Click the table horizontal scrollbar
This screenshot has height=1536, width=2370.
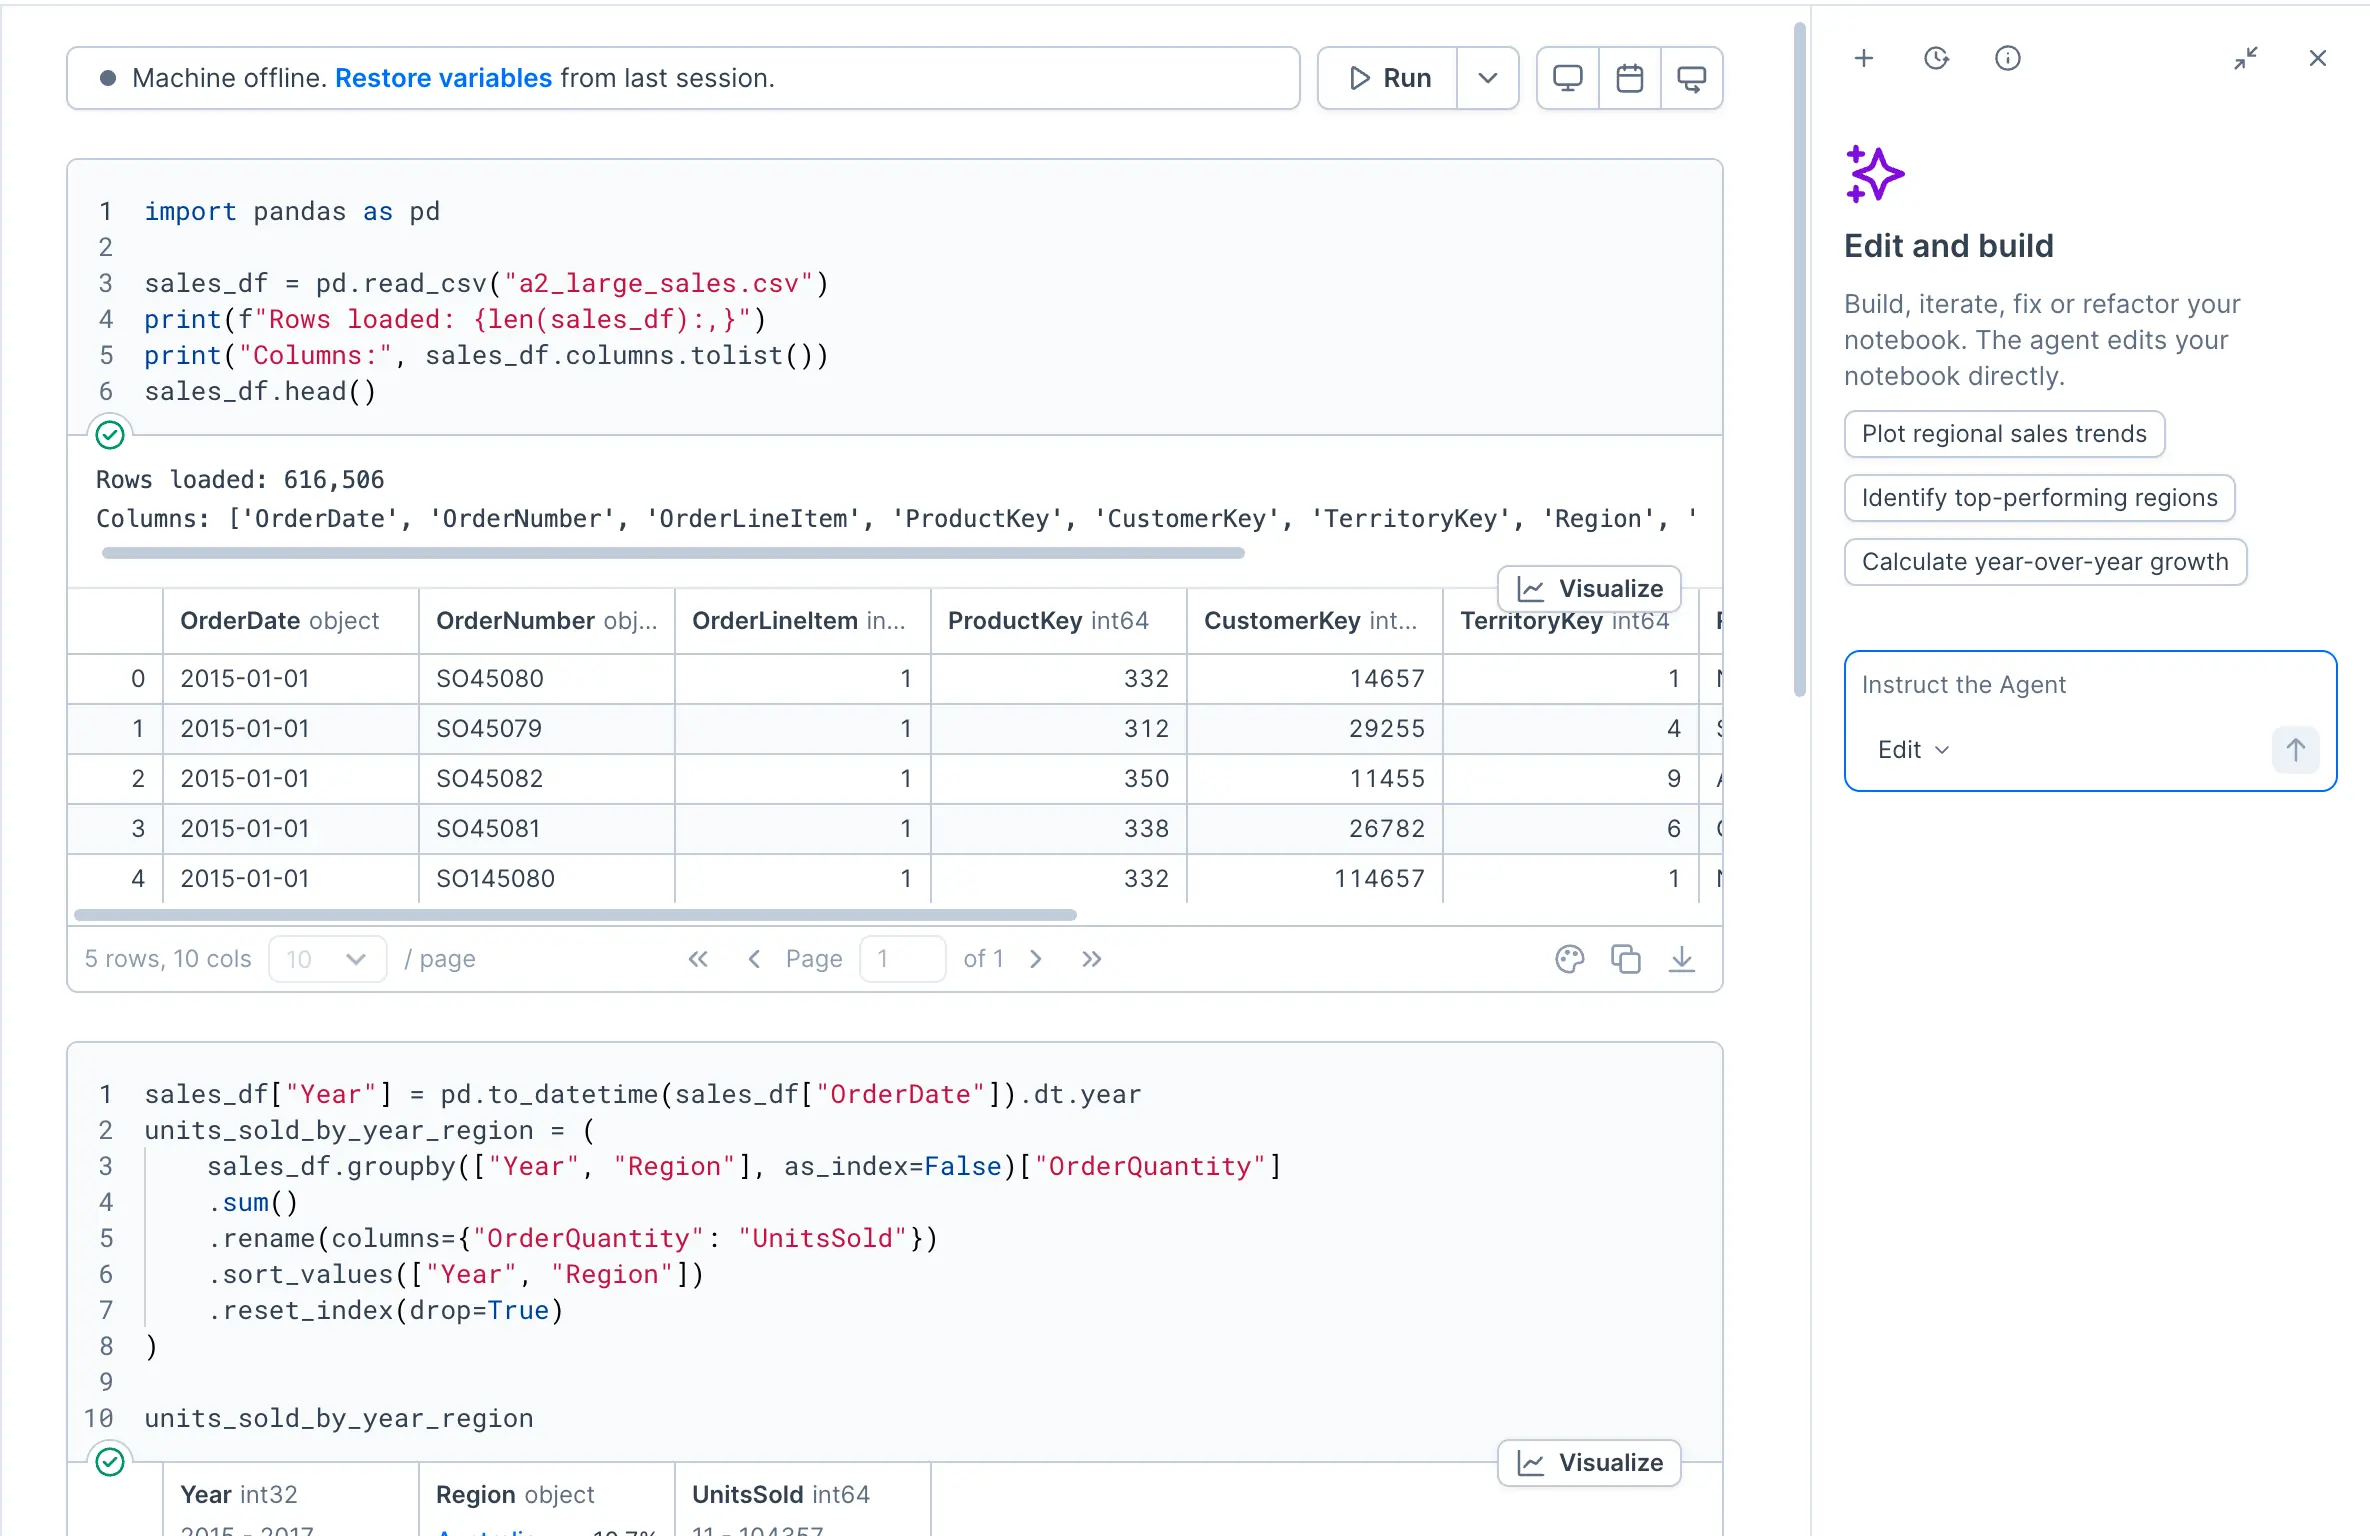[x=575, y=915]
